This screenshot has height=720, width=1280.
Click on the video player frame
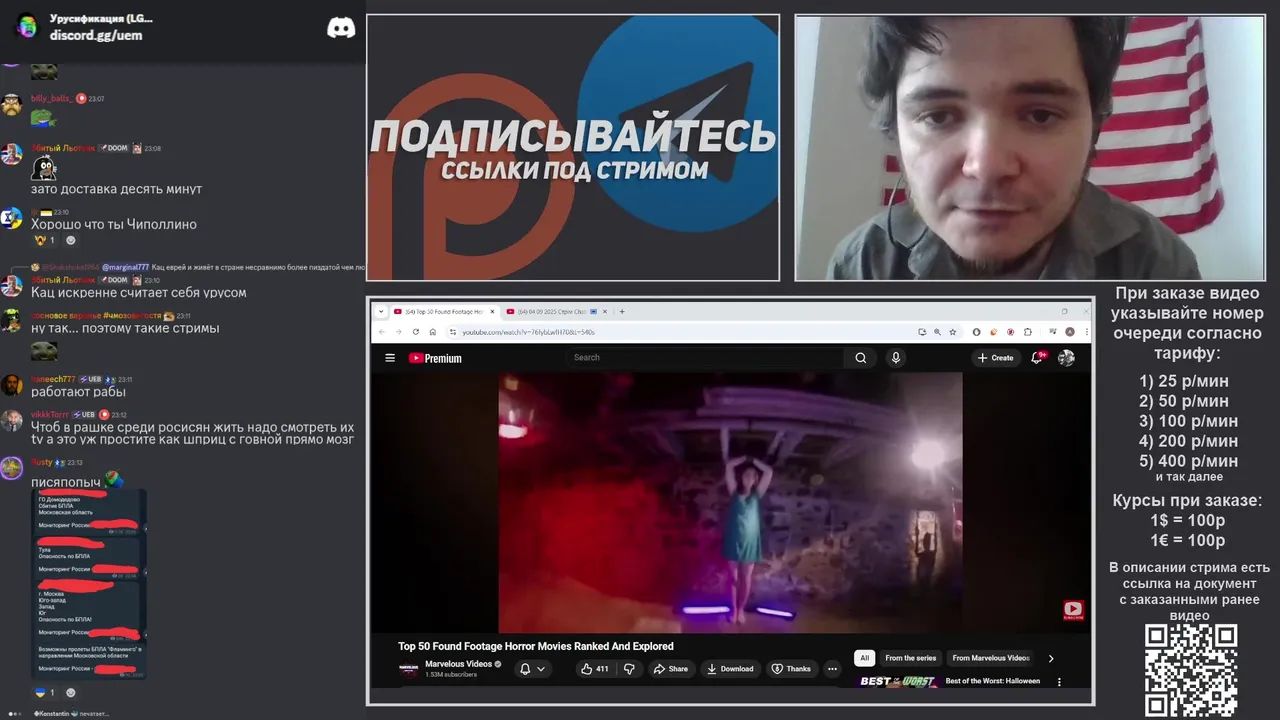click(x=730, y=502)
